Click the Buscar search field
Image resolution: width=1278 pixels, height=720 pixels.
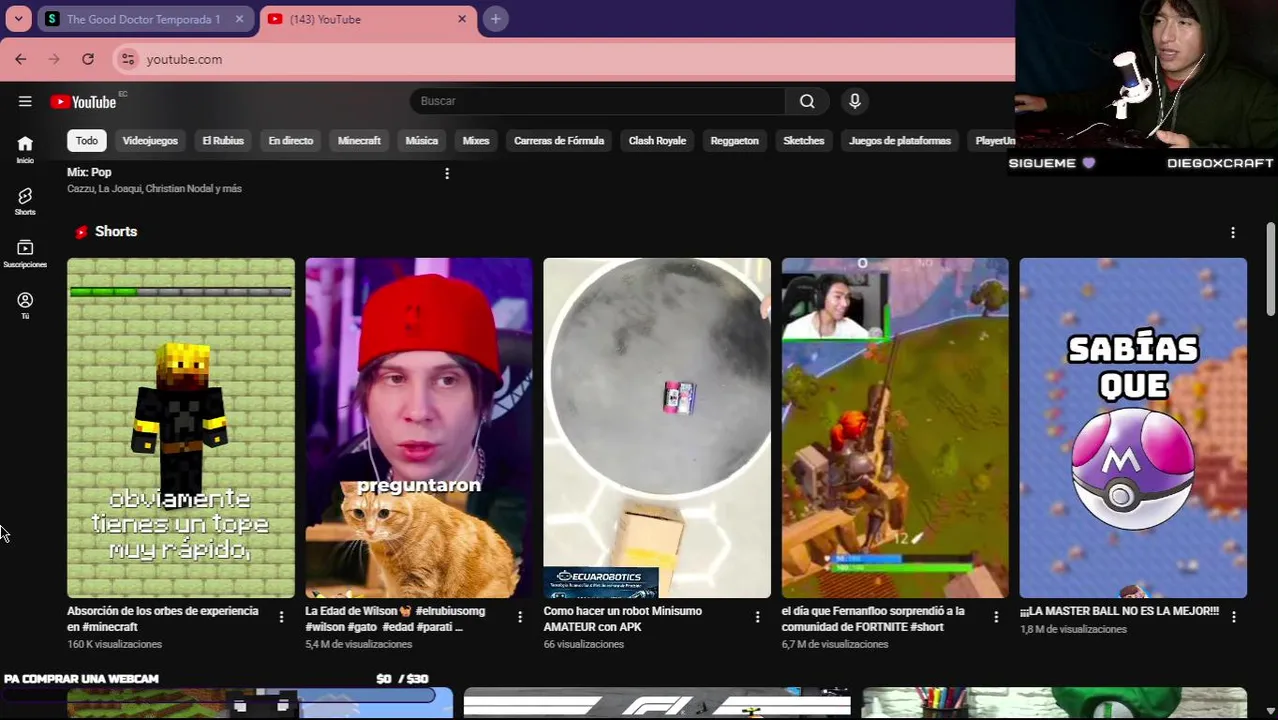(598, 101)
